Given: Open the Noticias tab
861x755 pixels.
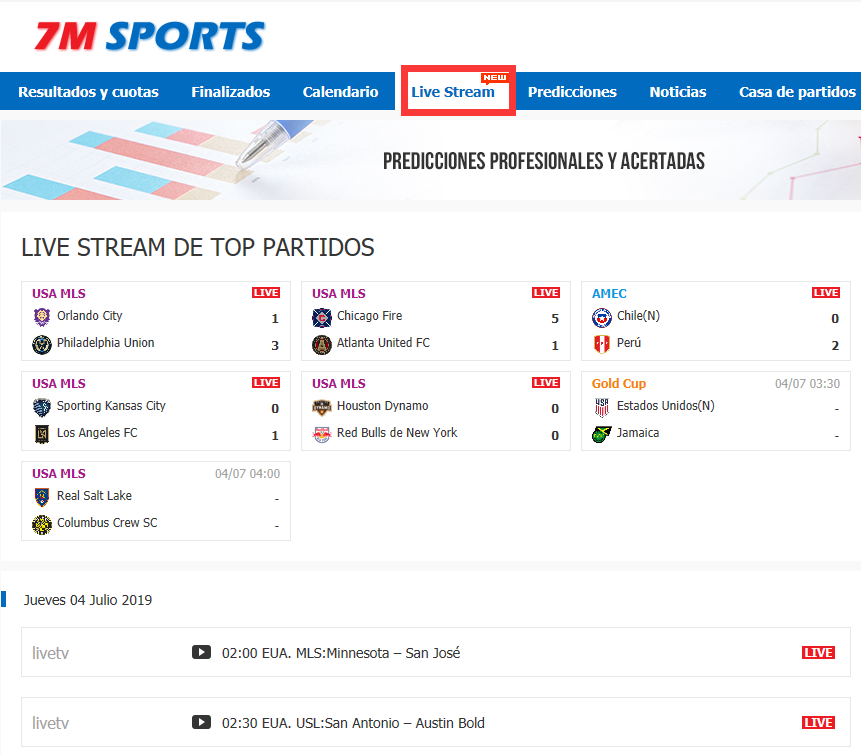Looking at the screenshot, I should click(678, 92).
